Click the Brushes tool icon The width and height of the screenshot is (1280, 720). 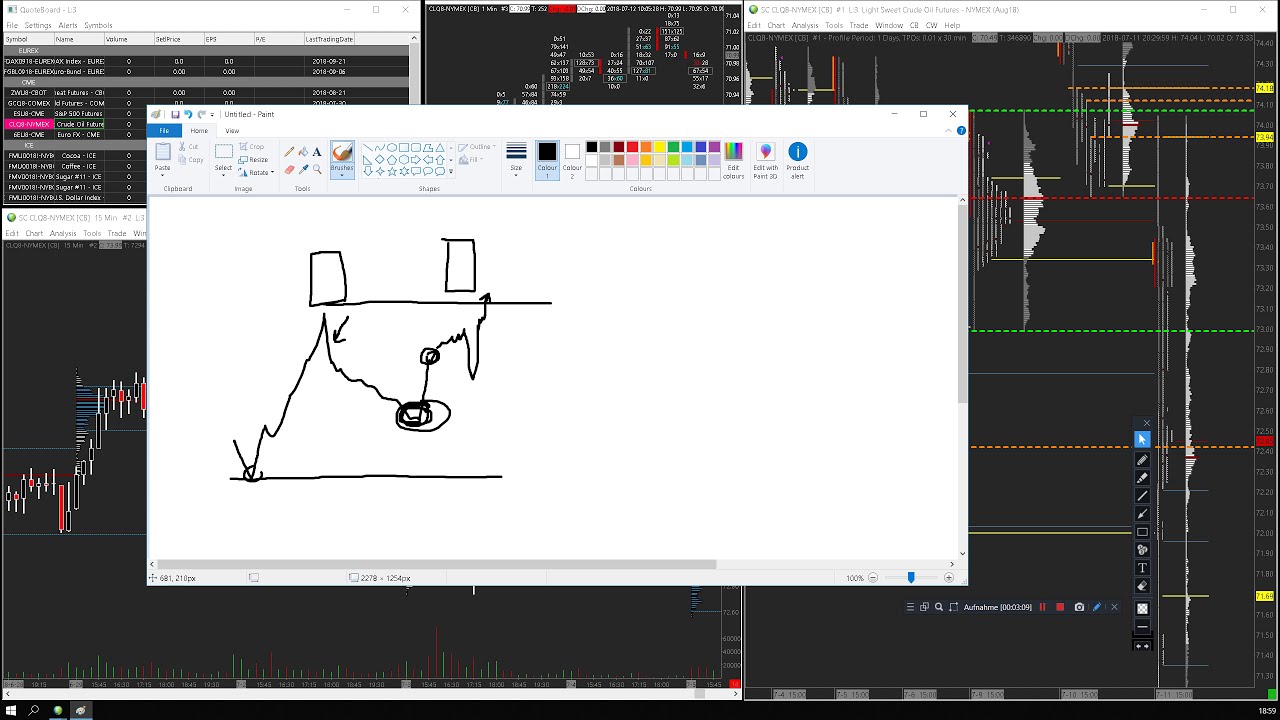point(342,152)
